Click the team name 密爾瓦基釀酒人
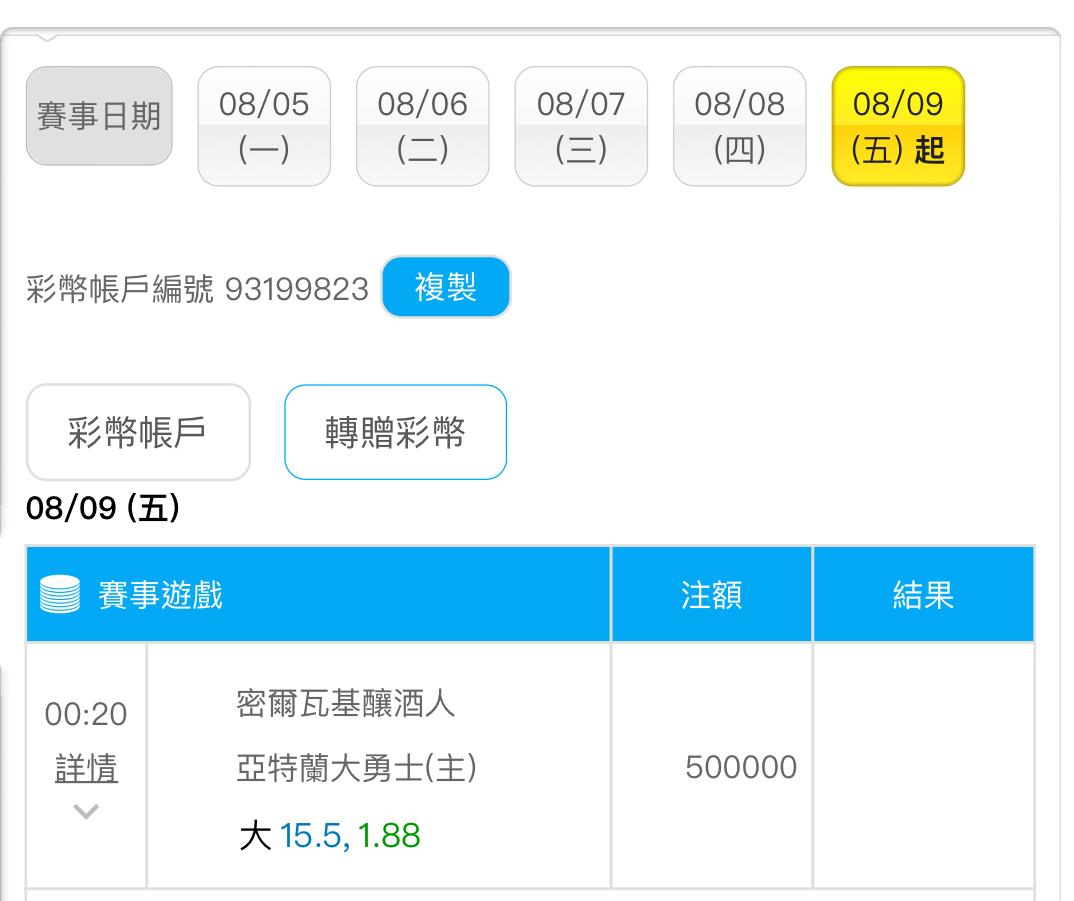Image resolution: width=1074 pixels, height=901 pixels. tap(346, 704)
